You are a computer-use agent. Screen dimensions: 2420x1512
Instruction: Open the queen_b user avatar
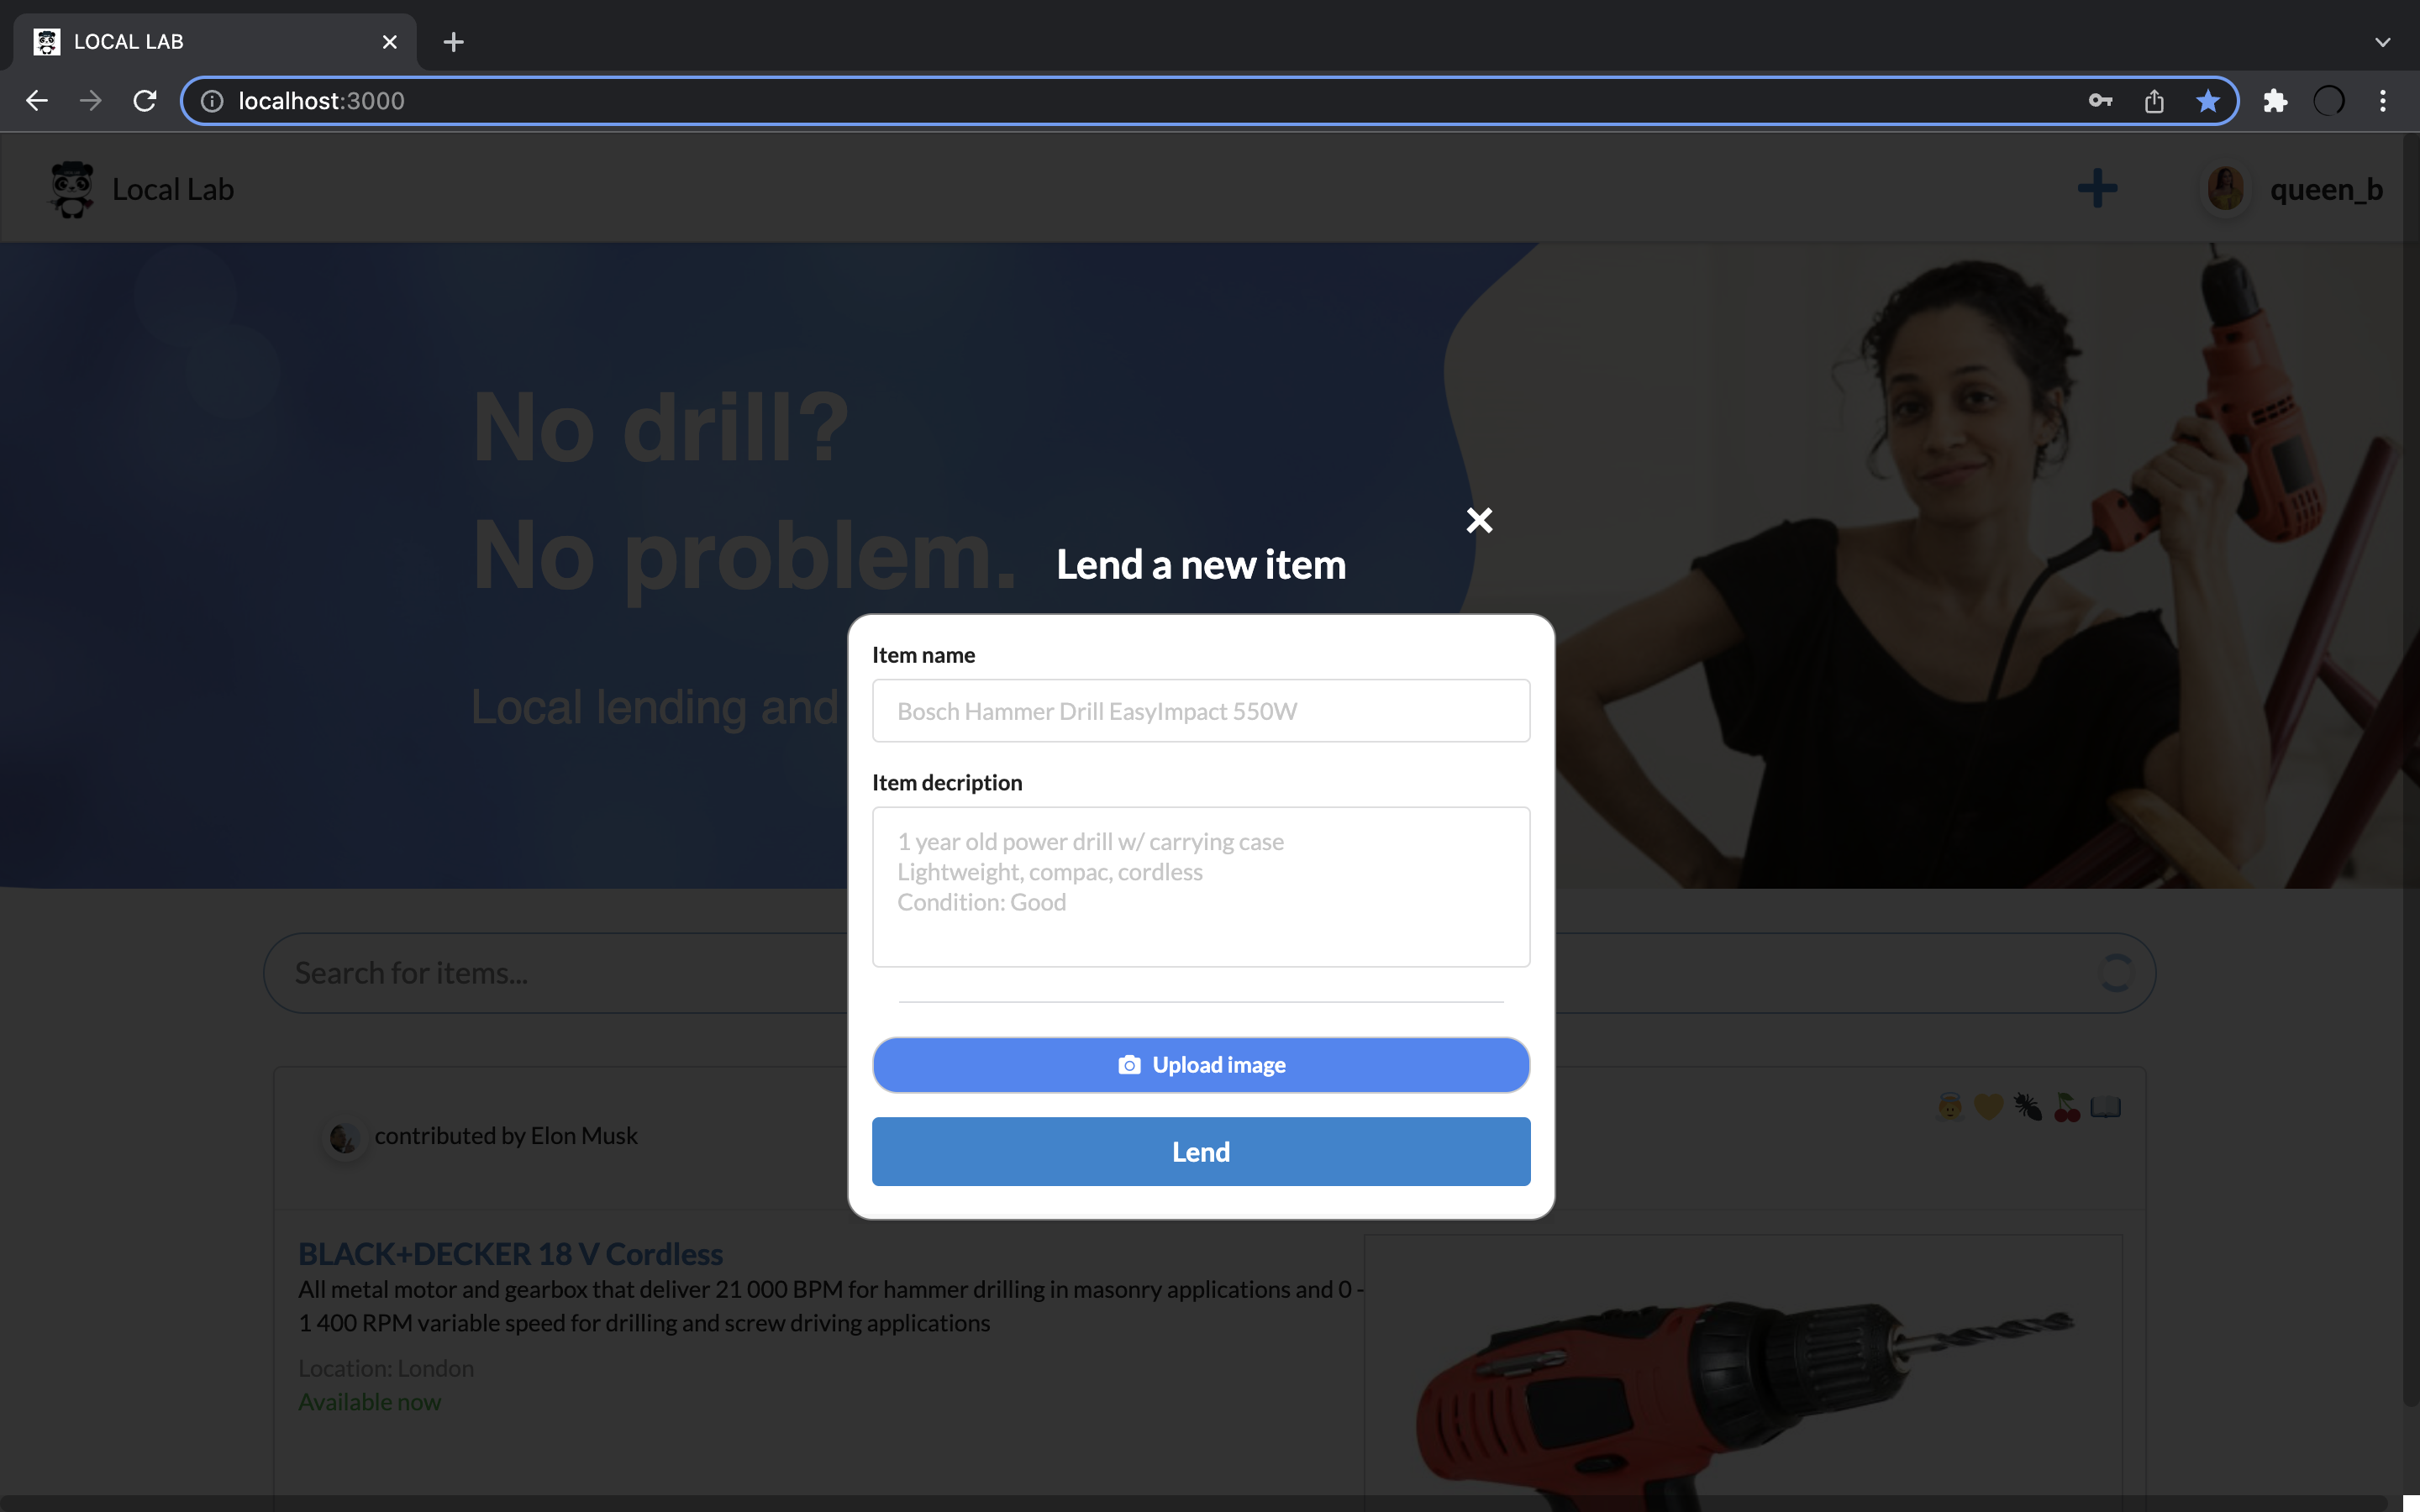click(x=2225, y=188)
